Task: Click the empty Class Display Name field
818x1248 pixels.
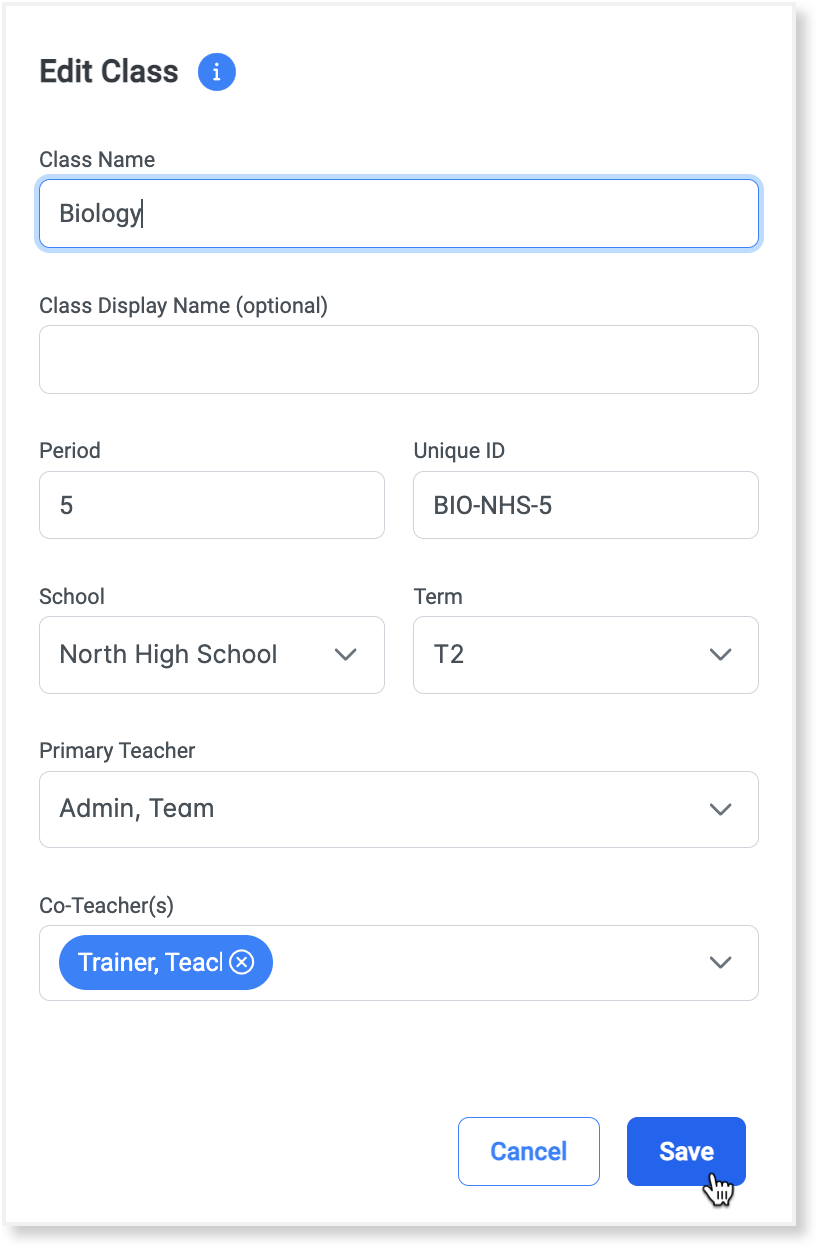Action: click(398, 359)
